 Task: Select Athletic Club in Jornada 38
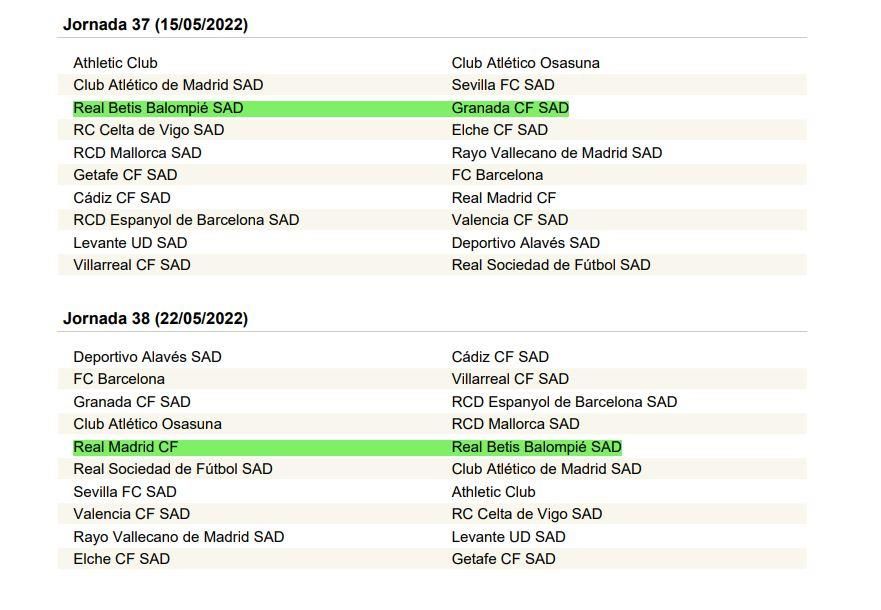tap(493, 492)
